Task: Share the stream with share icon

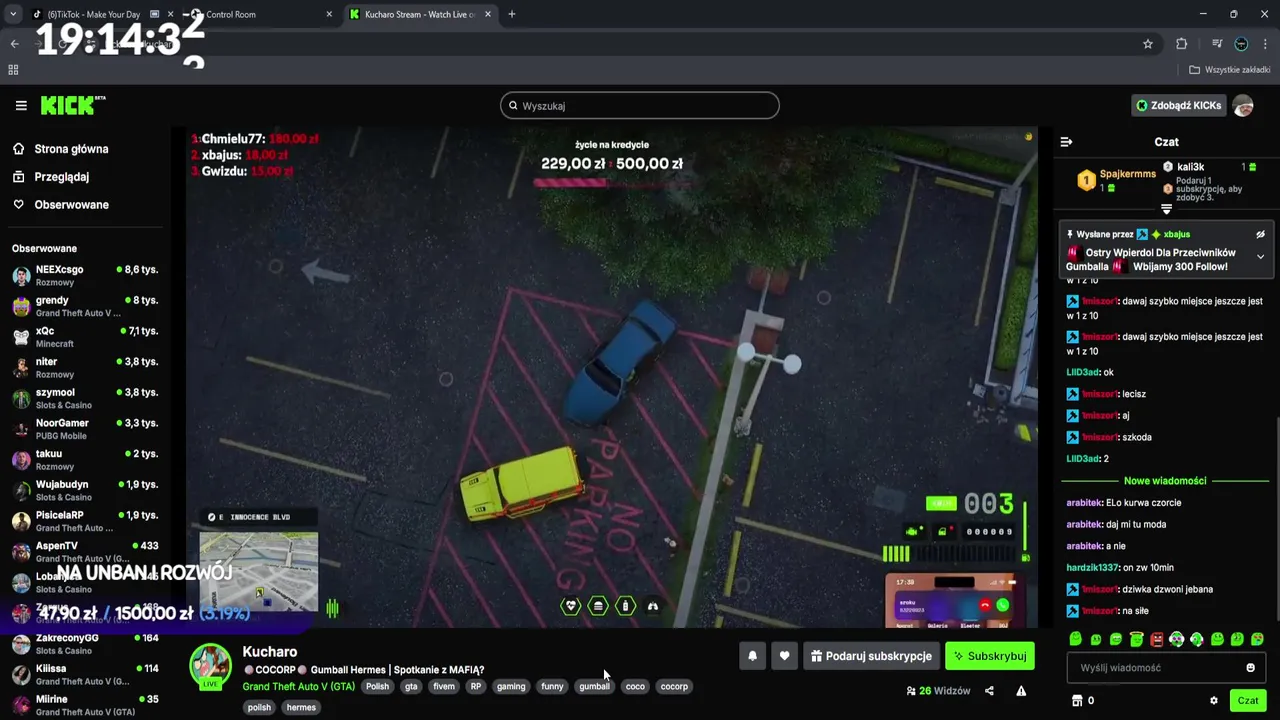Action: pos(989,691)
